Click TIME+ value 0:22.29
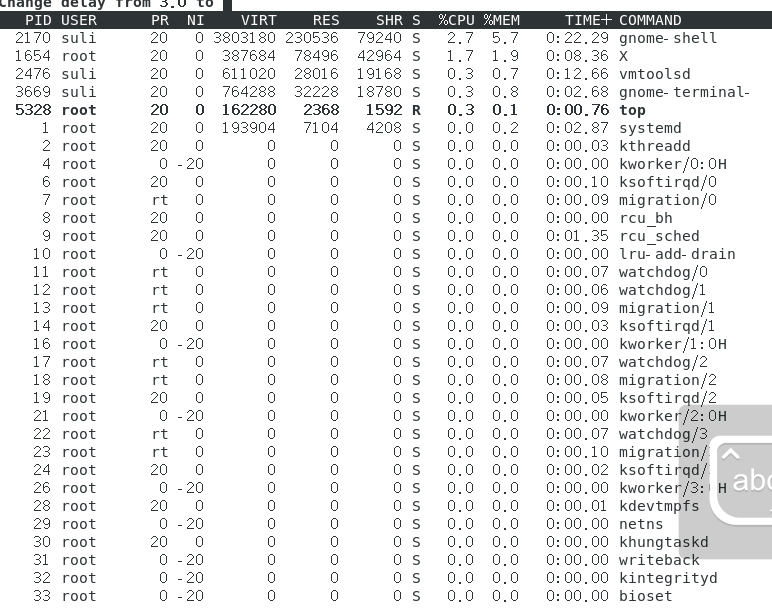 tap(577, 38)
